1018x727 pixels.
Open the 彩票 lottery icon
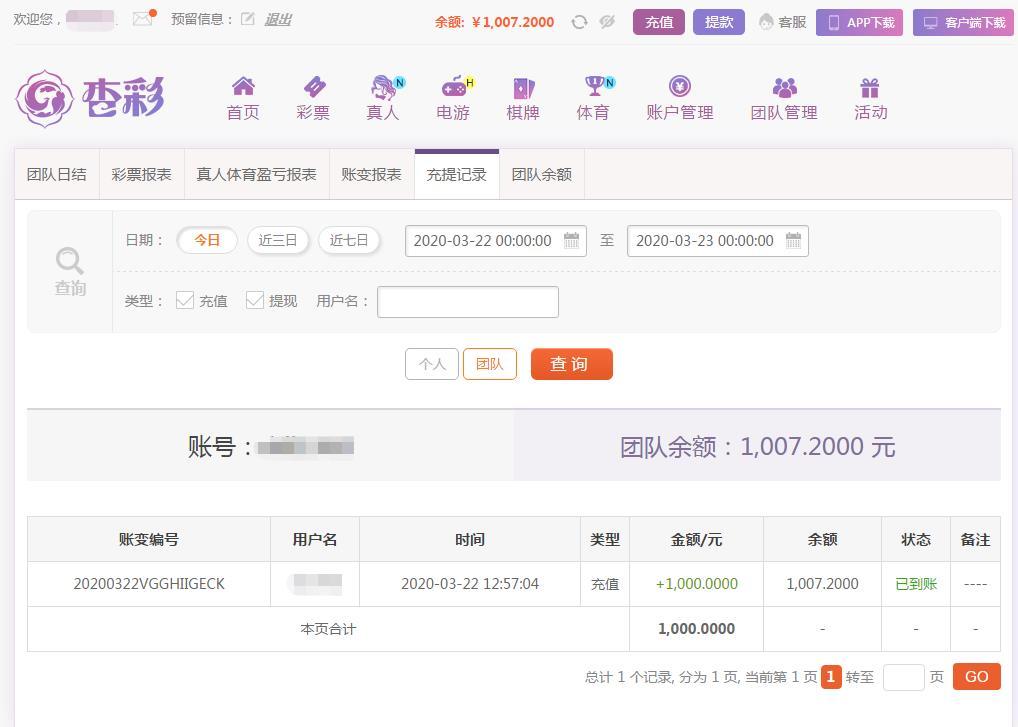pos(313,87)
